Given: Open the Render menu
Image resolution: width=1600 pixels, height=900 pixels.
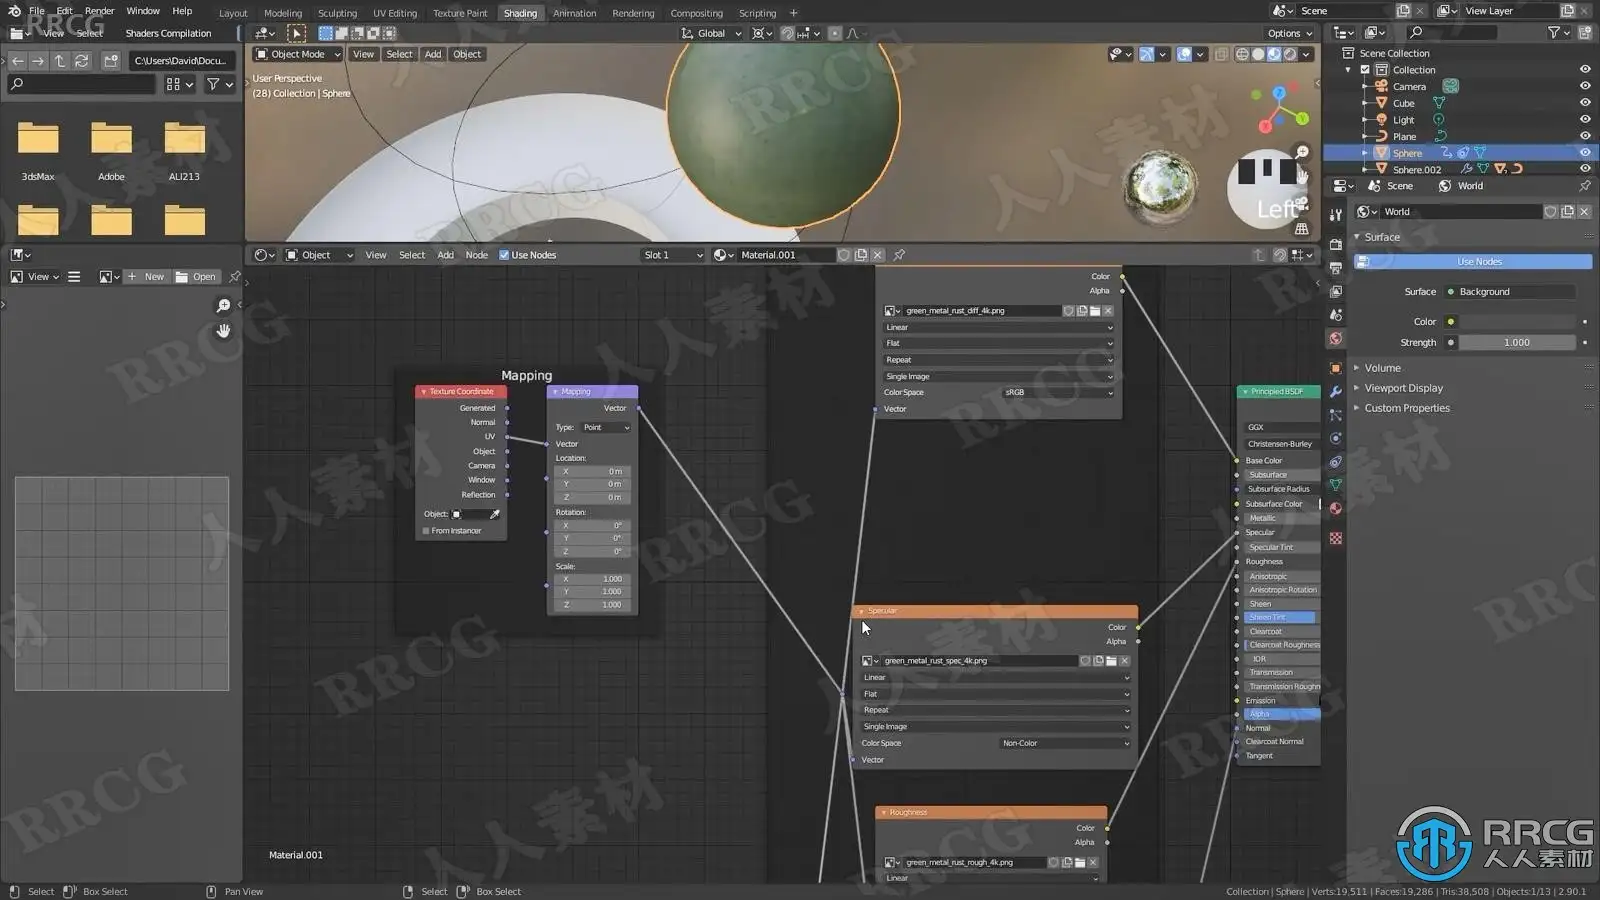Looking at the screenshot, I should pyautogui.click(x=99, y=11).
